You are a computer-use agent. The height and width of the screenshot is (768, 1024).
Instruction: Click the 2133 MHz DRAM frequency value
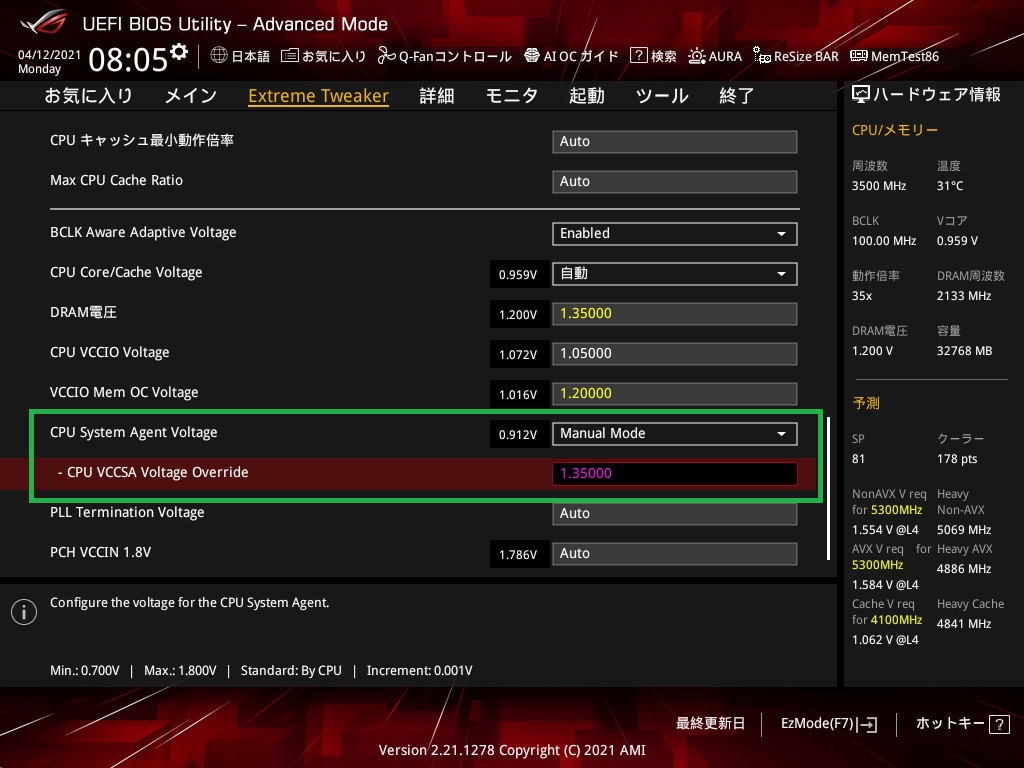[x=964, y=296]
